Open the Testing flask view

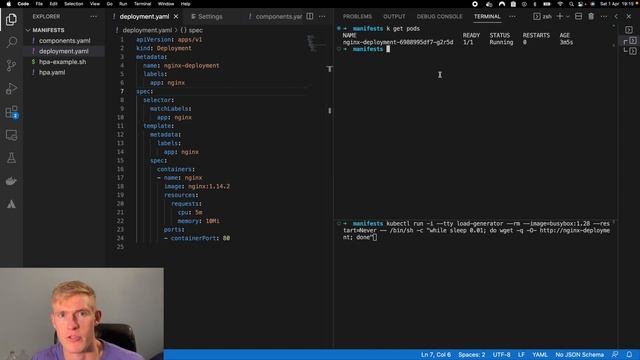click(11, 158)
